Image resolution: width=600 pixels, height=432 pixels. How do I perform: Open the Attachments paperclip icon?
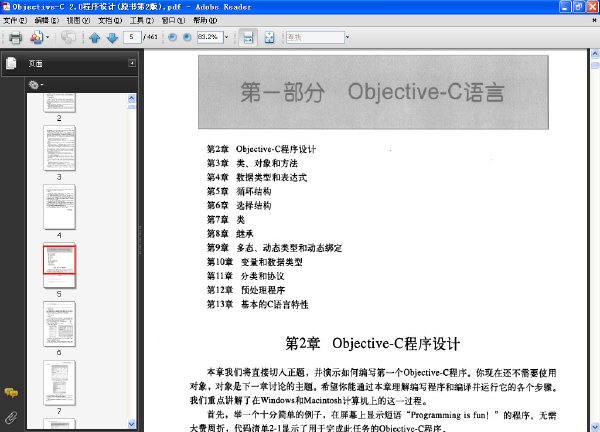[x=11, y=417]
